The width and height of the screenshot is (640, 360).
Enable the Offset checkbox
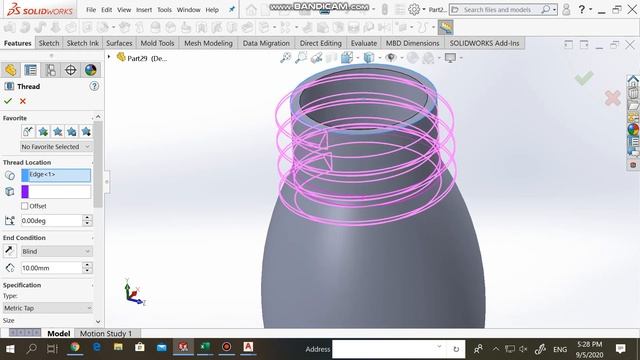click(25, 206)
